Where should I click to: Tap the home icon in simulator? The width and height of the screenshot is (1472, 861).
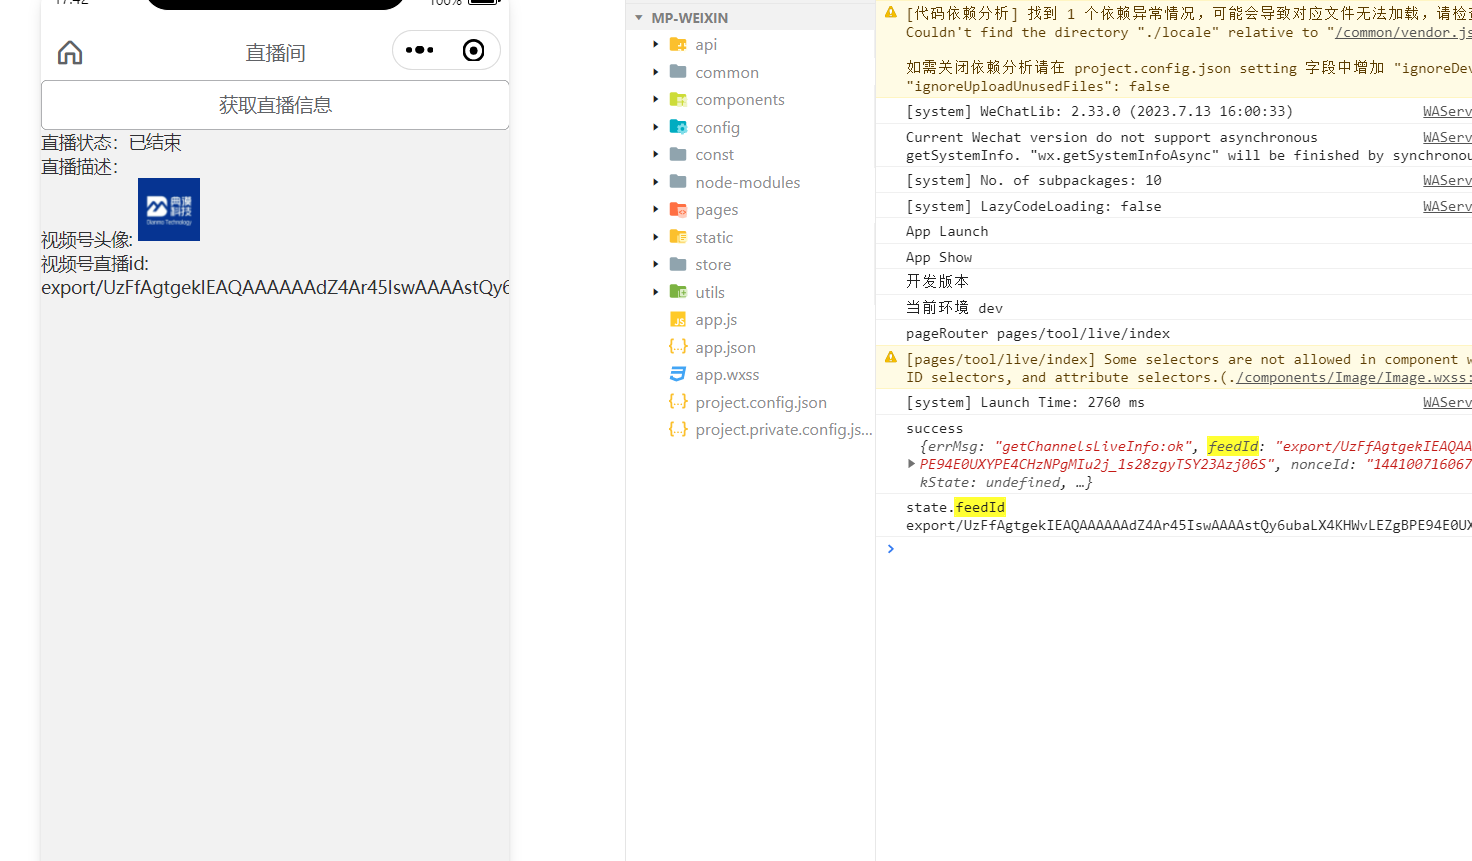pos(70,52)
